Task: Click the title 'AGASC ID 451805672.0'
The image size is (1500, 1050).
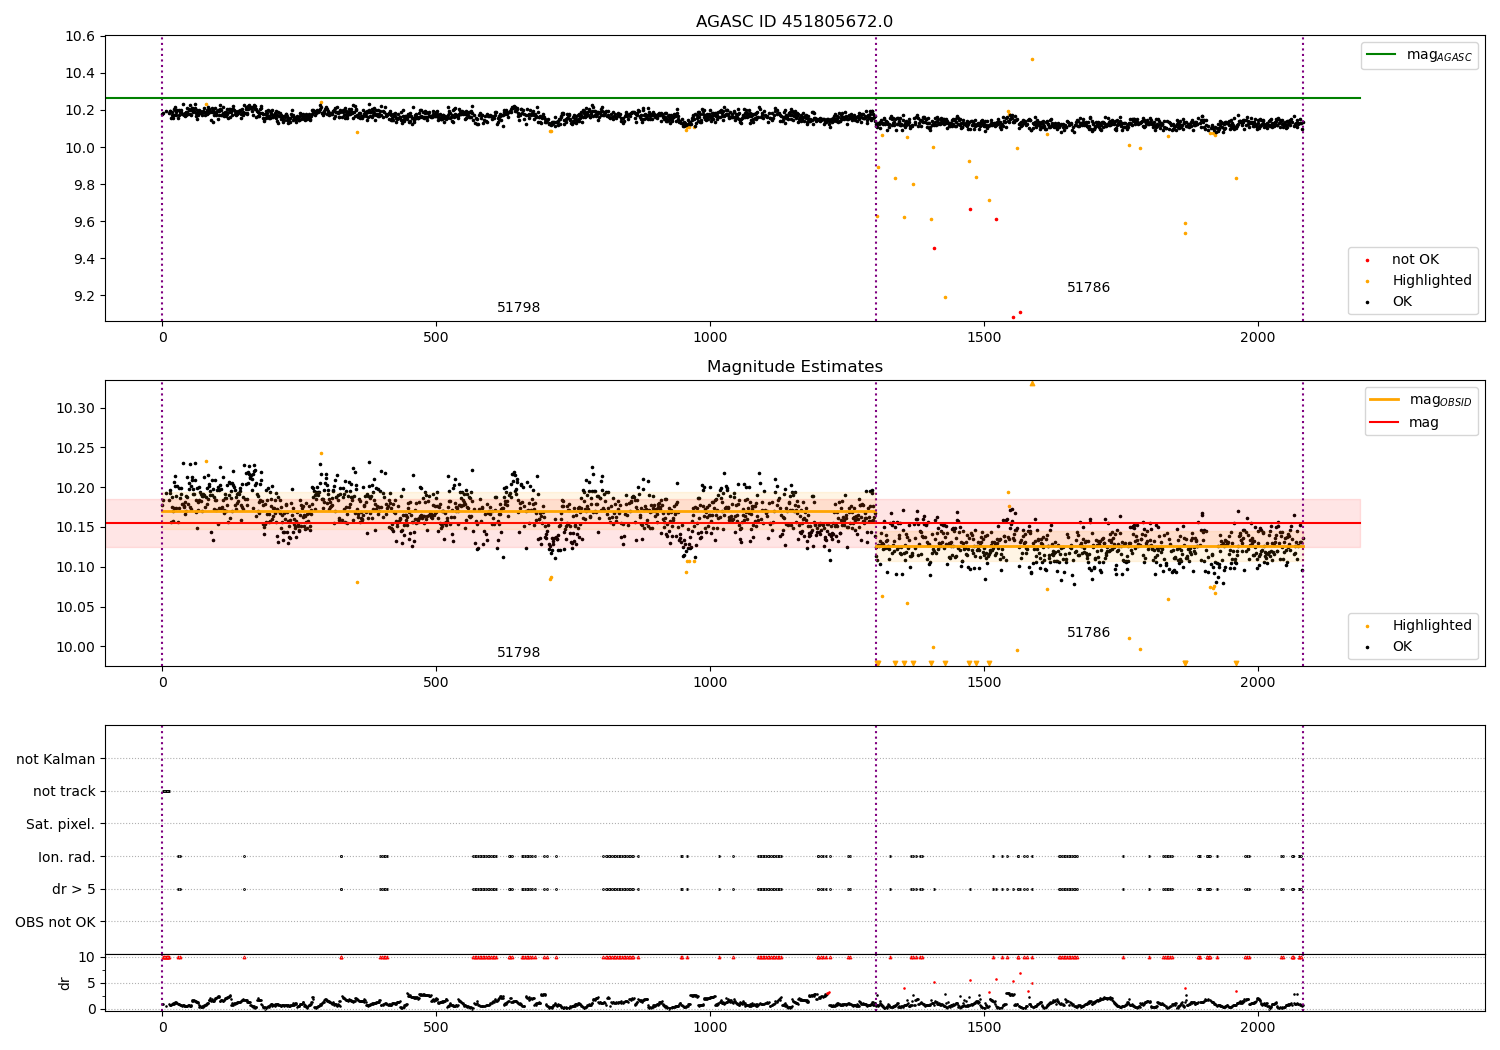Action: click(794, 22)
